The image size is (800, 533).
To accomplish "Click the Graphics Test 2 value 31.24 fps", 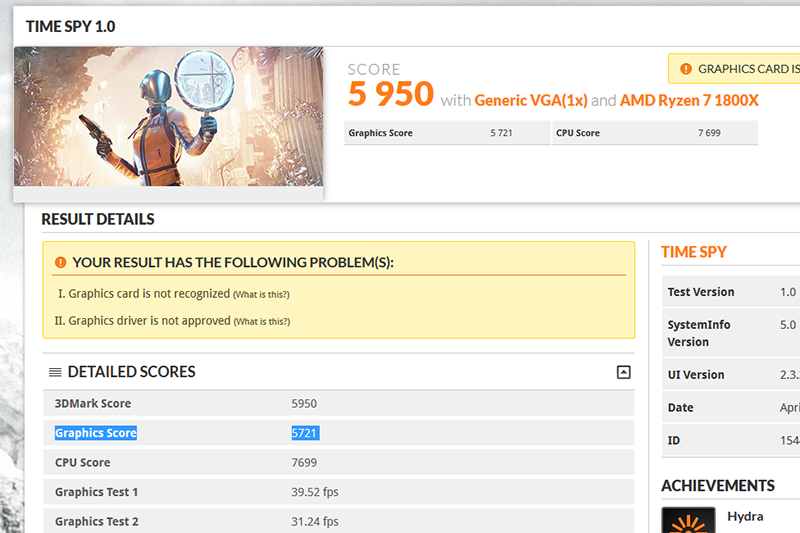I will (315, 522).
